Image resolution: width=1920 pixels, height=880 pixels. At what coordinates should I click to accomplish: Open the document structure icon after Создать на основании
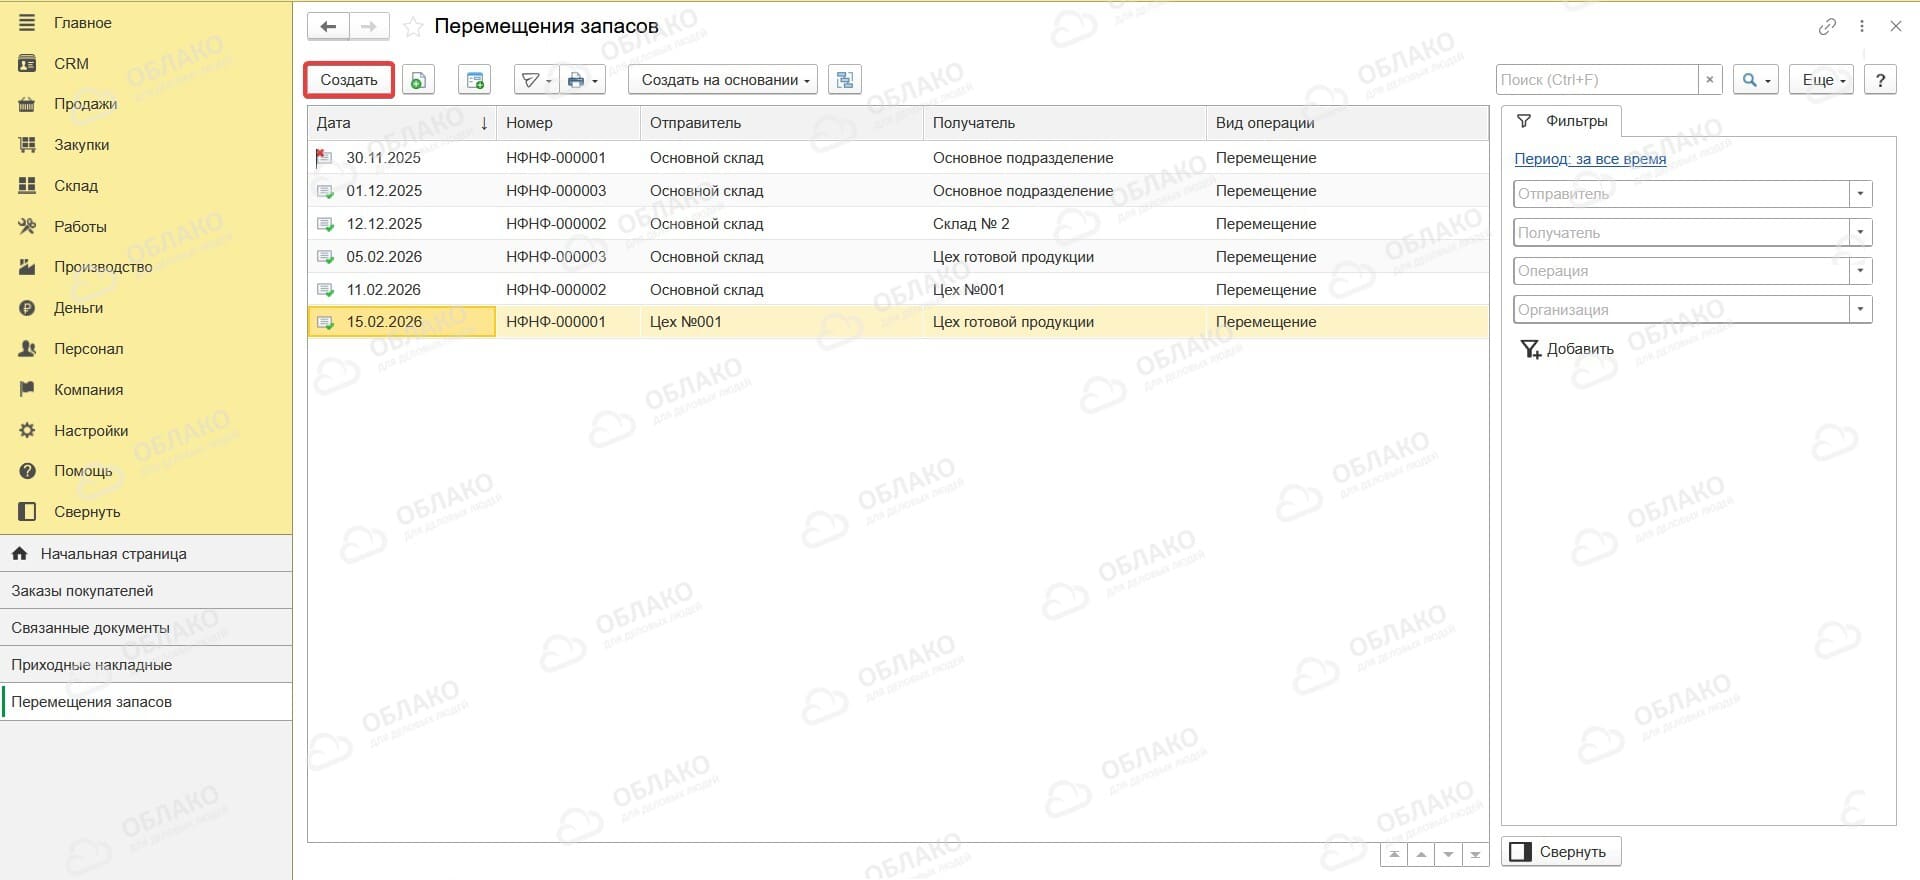point(845,80)
